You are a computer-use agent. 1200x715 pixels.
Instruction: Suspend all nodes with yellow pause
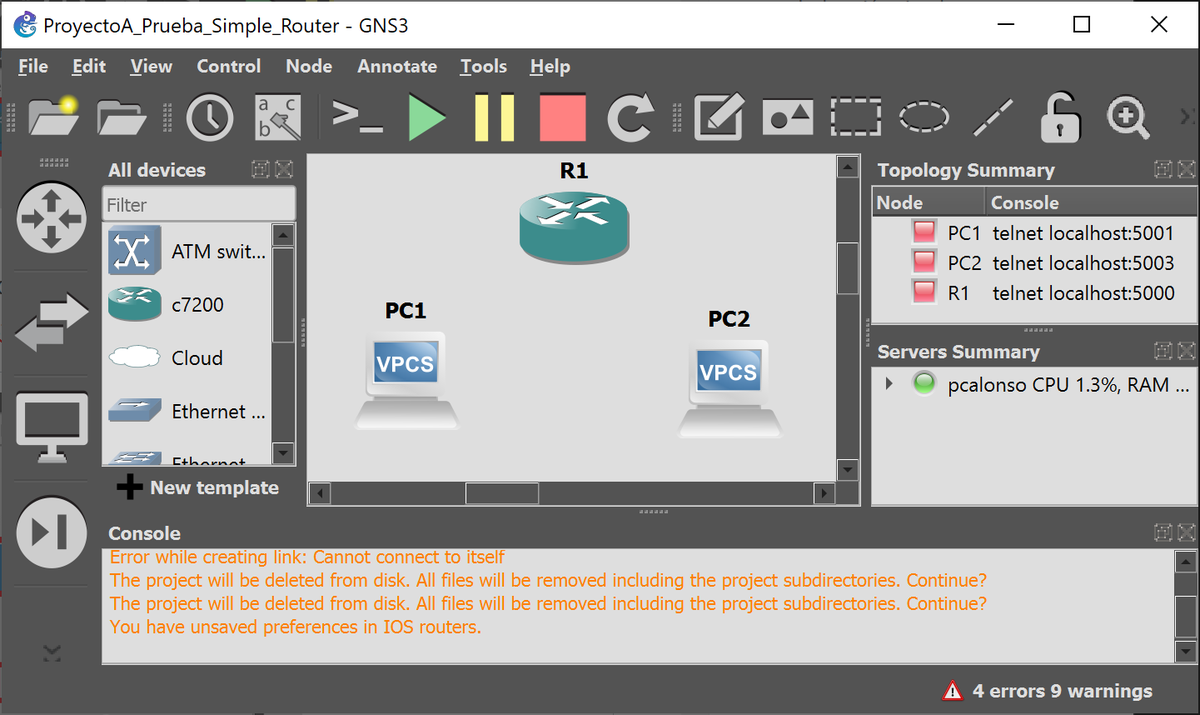coord(494,117)
